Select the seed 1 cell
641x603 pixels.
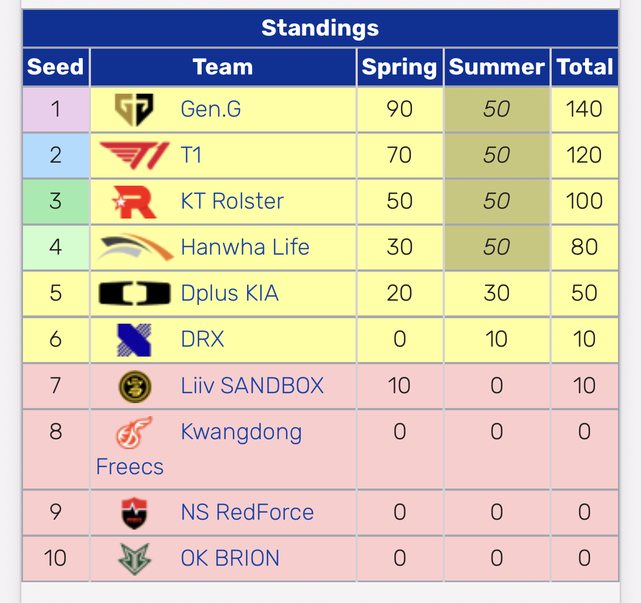(x=55, y=109)
